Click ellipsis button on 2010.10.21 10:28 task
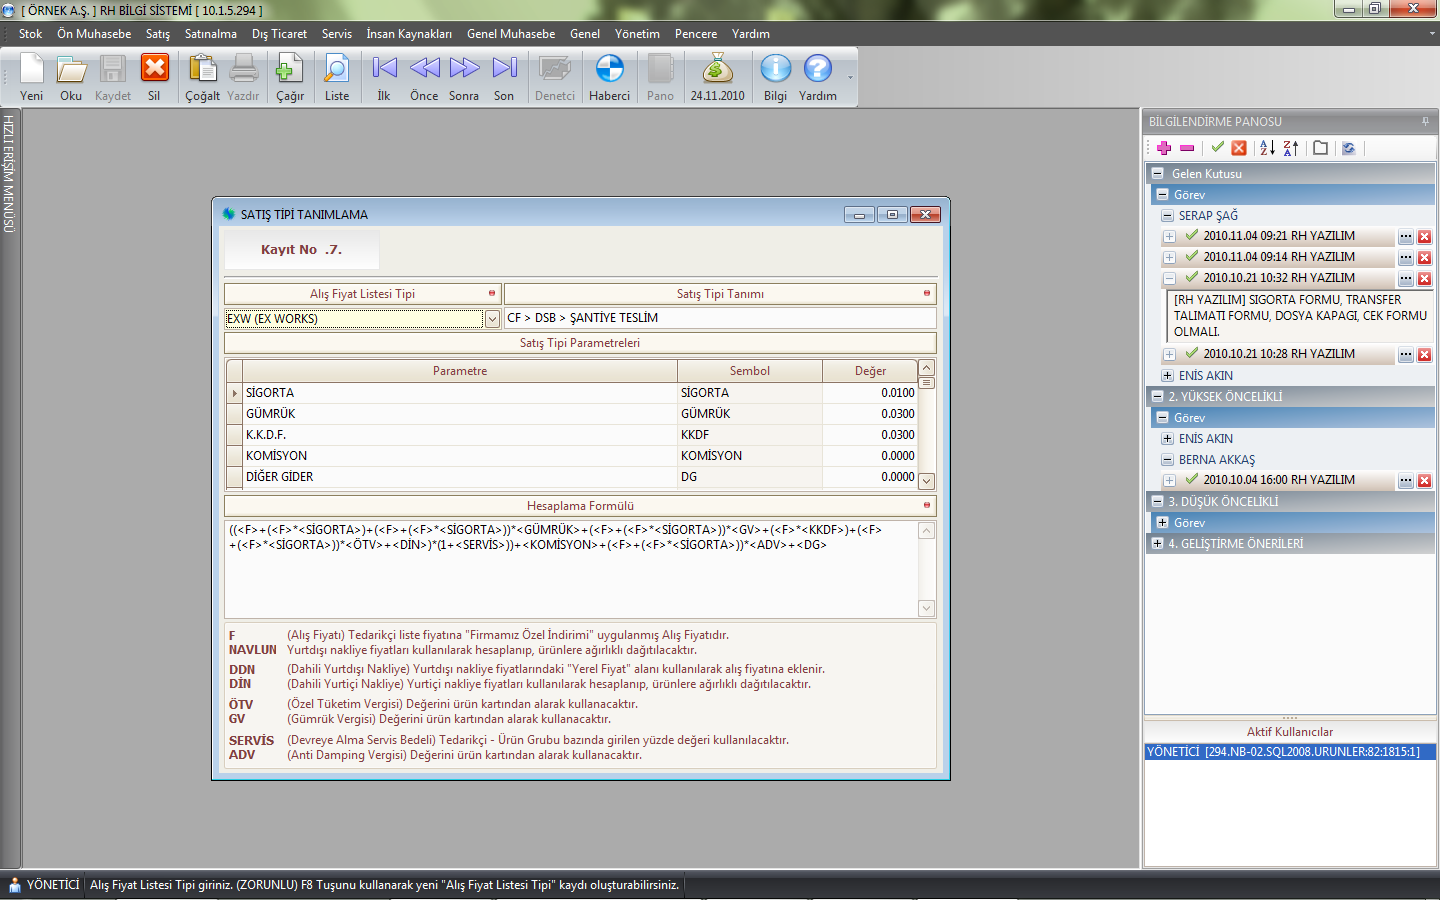The width and height of the screenshot is (1440, 900). 1405,355
